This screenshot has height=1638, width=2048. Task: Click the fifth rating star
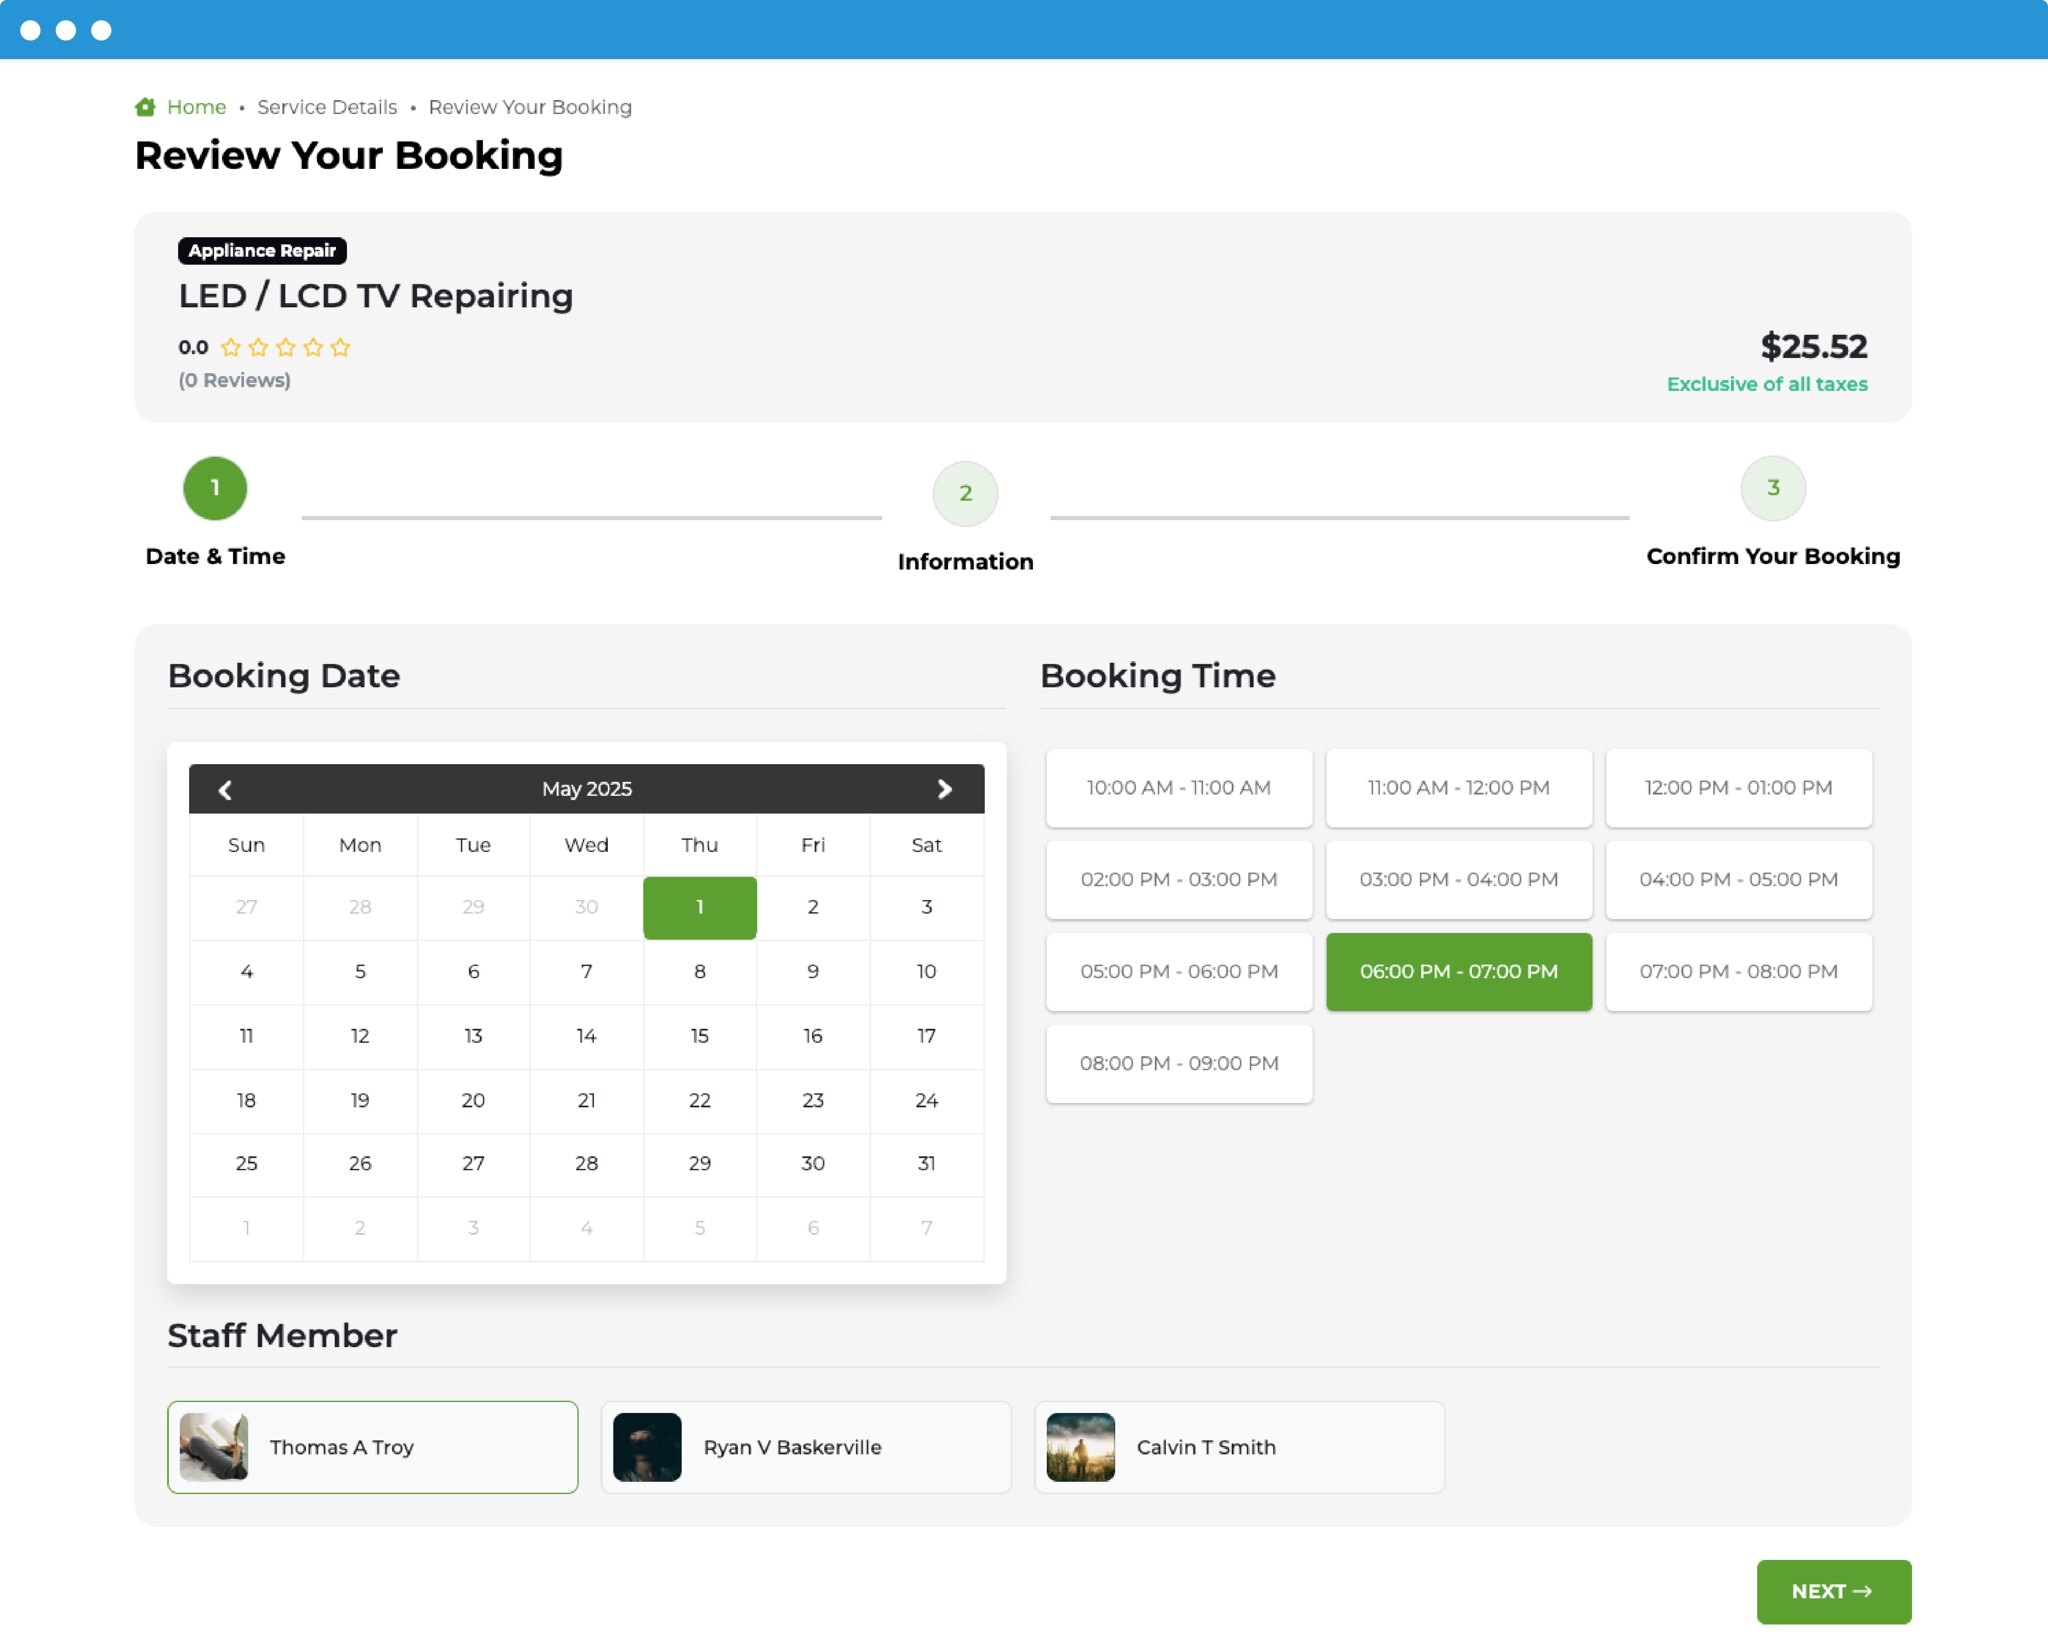coord(341,347)
